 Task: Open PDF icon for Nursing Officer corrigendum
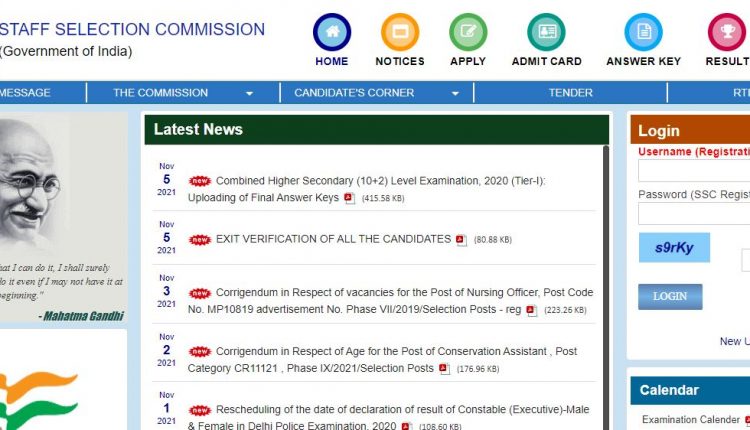531,310
